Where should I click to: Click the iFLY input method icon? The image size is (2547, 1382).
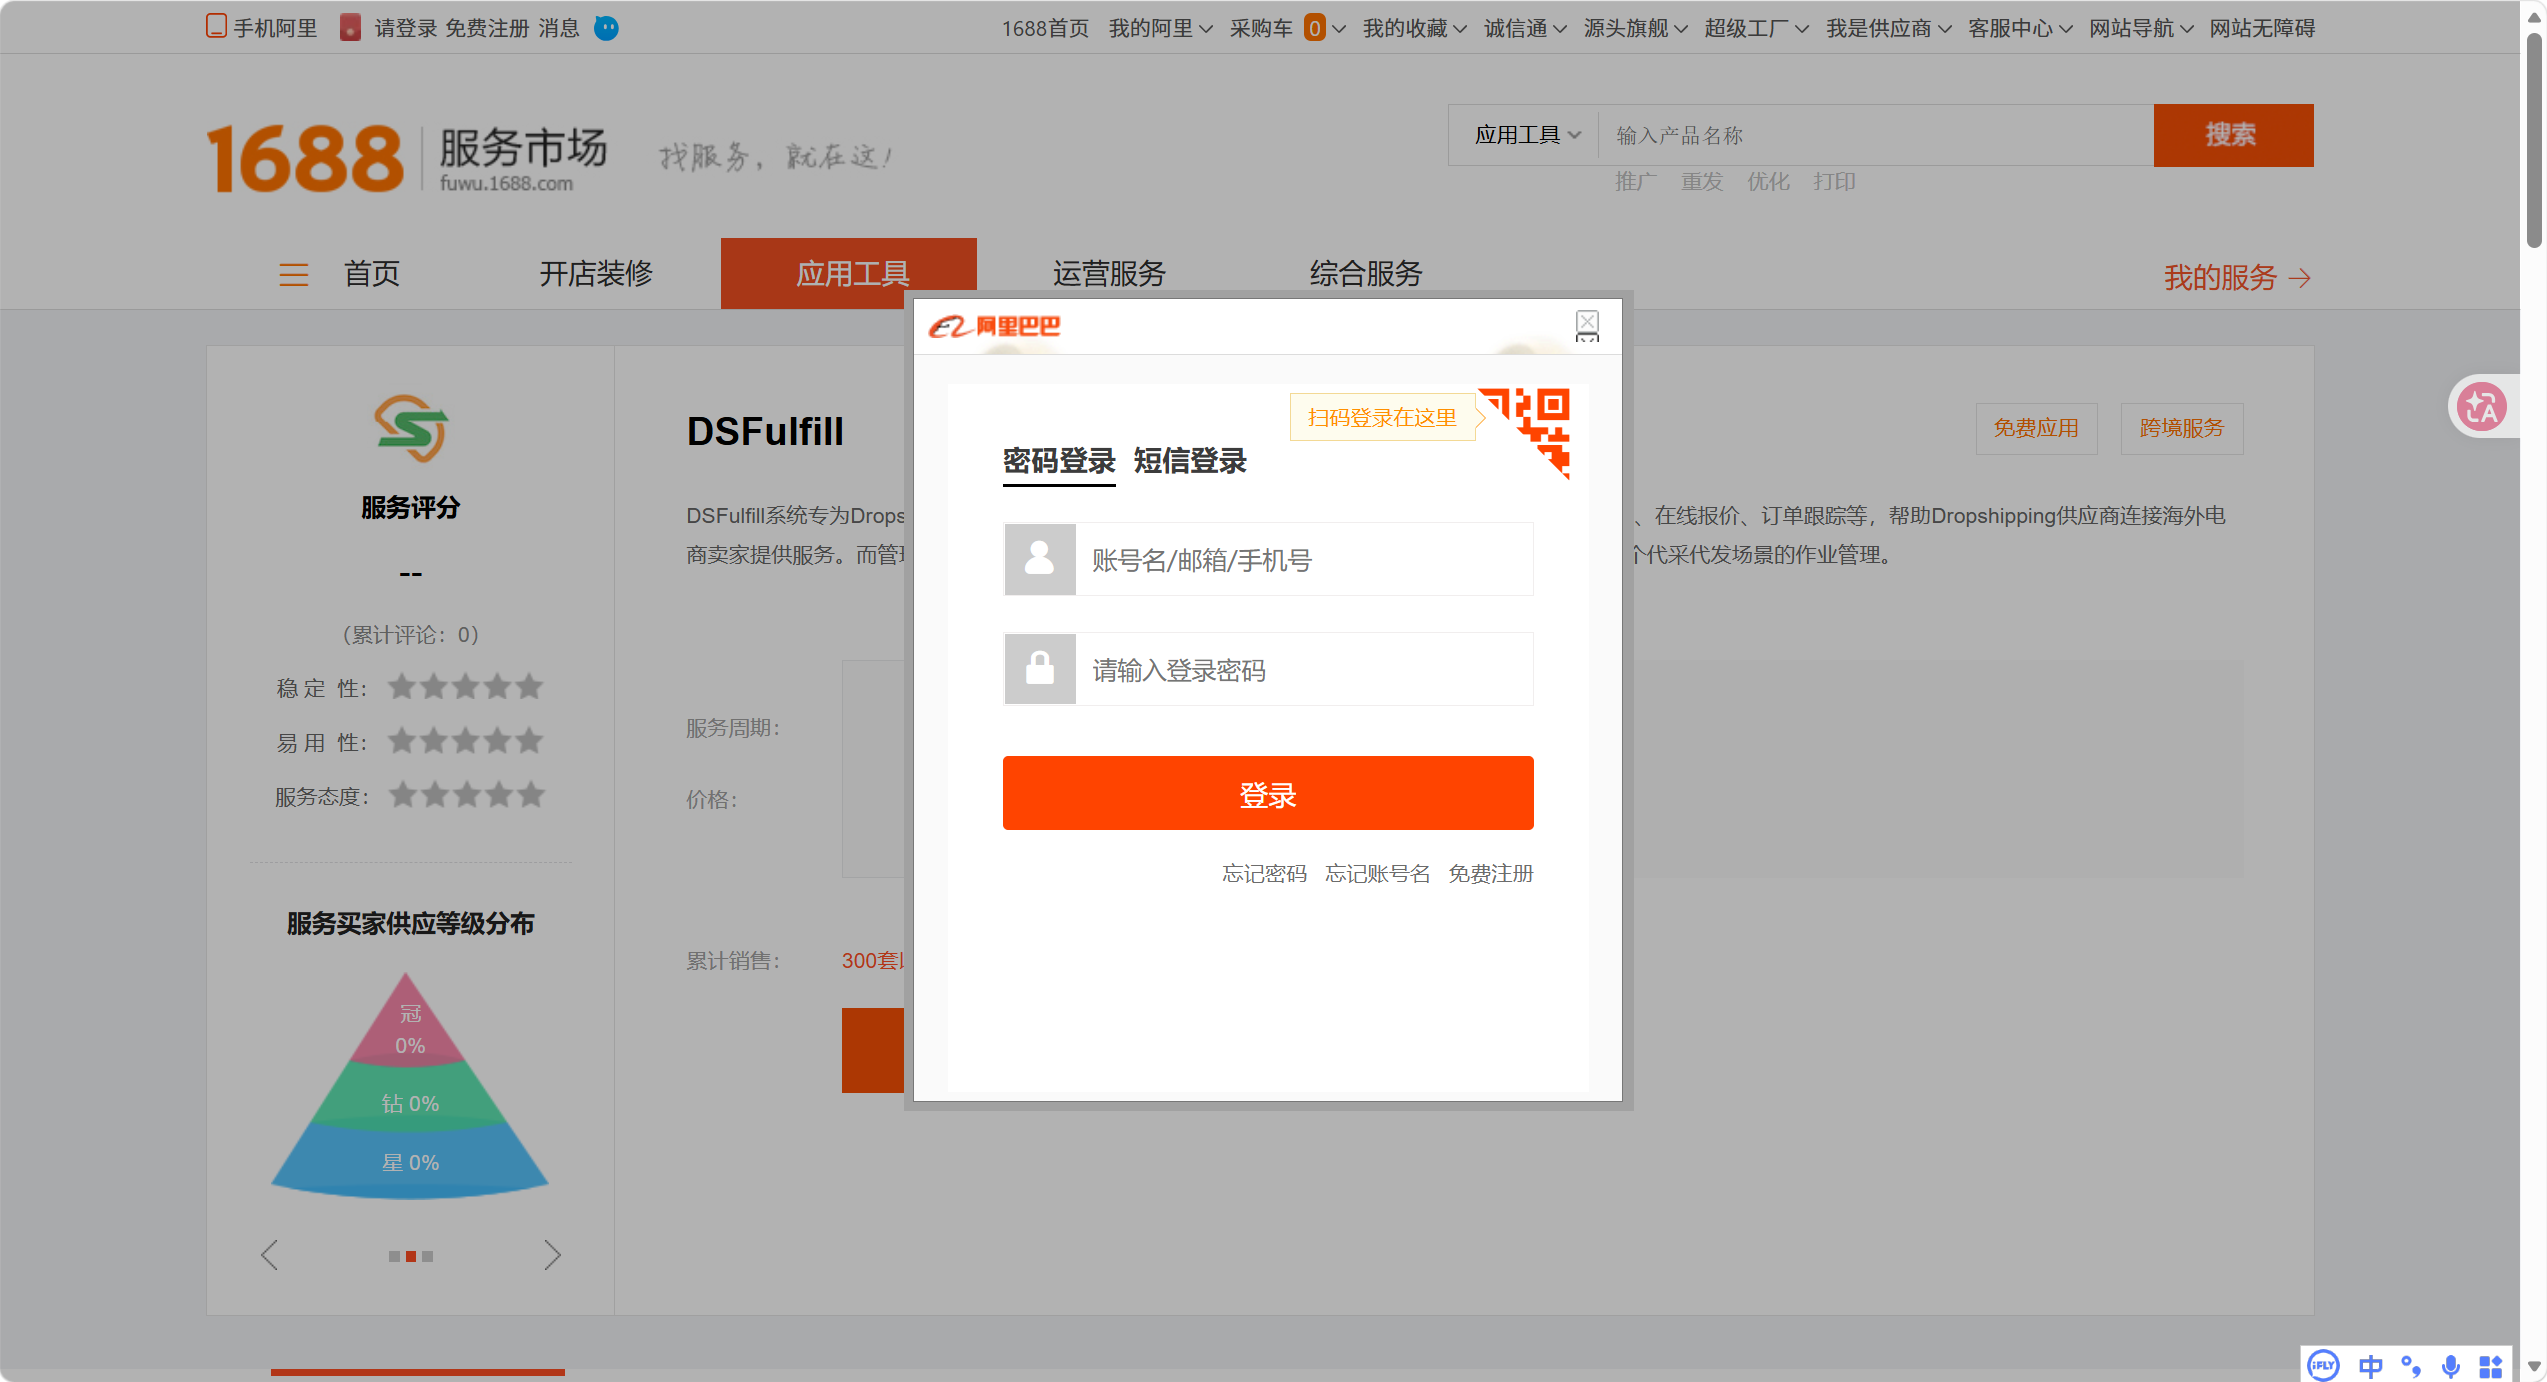point(2323,1365)
